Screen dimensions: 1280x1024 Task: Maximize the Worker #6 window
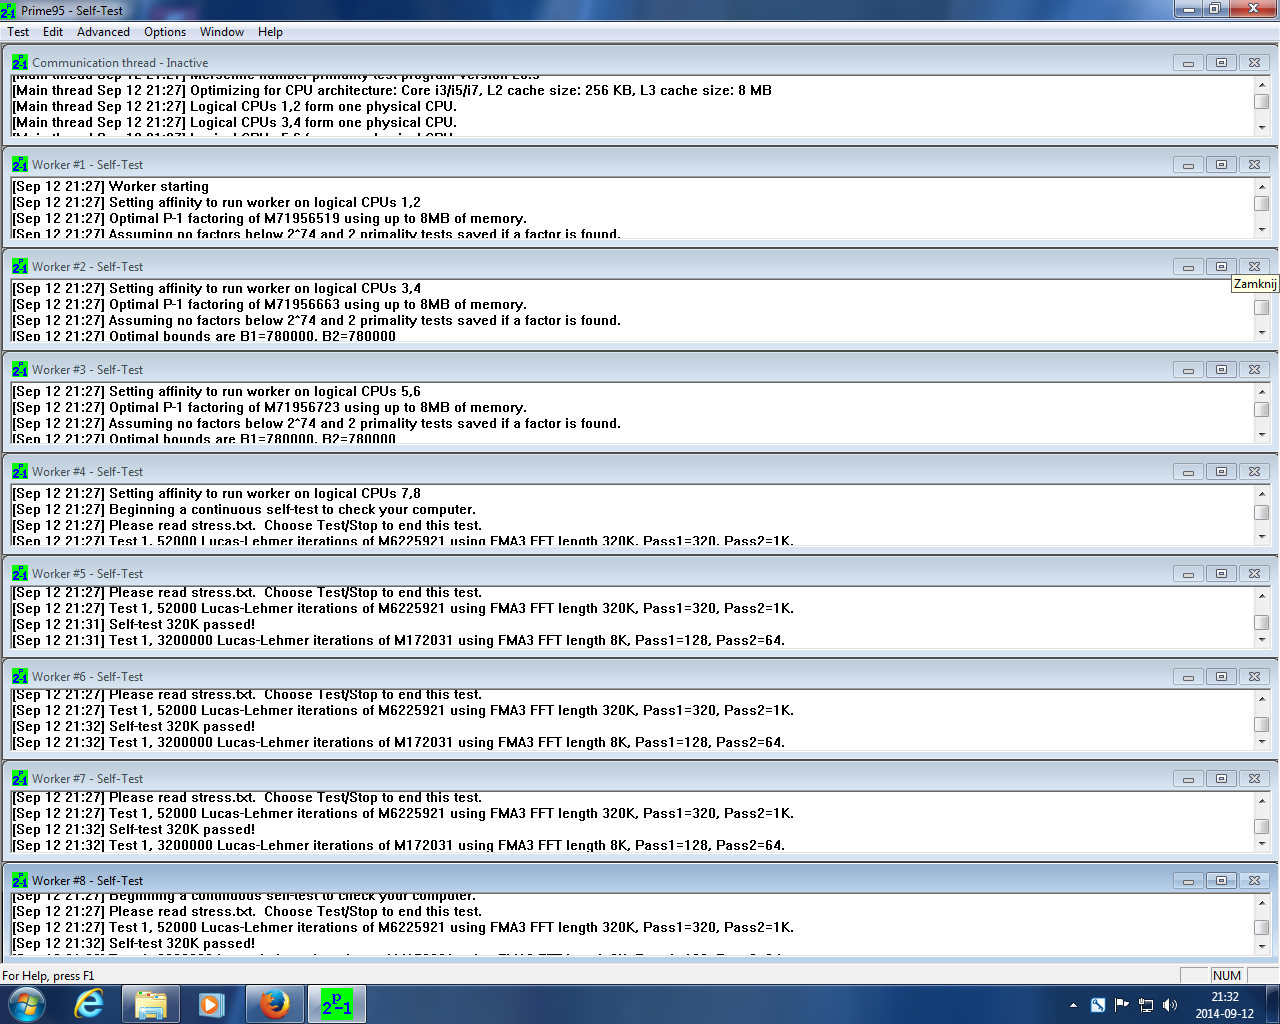pyautogui.click(x=1221, y=676)
